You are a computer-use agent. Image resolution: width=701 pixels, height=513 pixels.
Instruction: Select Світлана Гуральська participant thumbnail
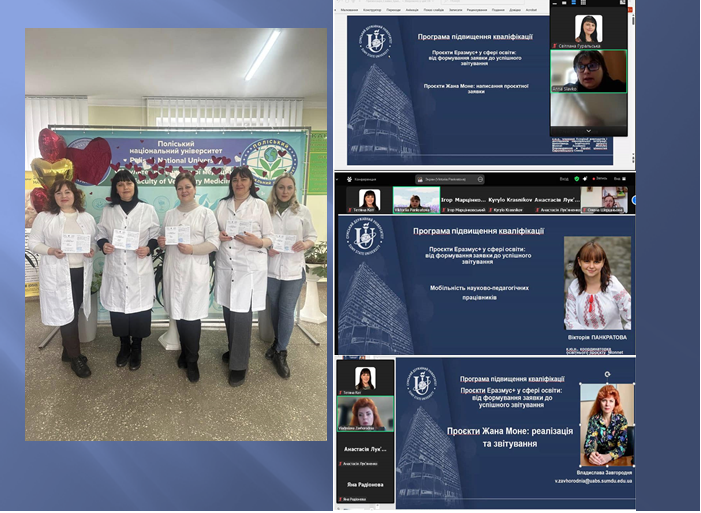tap(589, 29)
